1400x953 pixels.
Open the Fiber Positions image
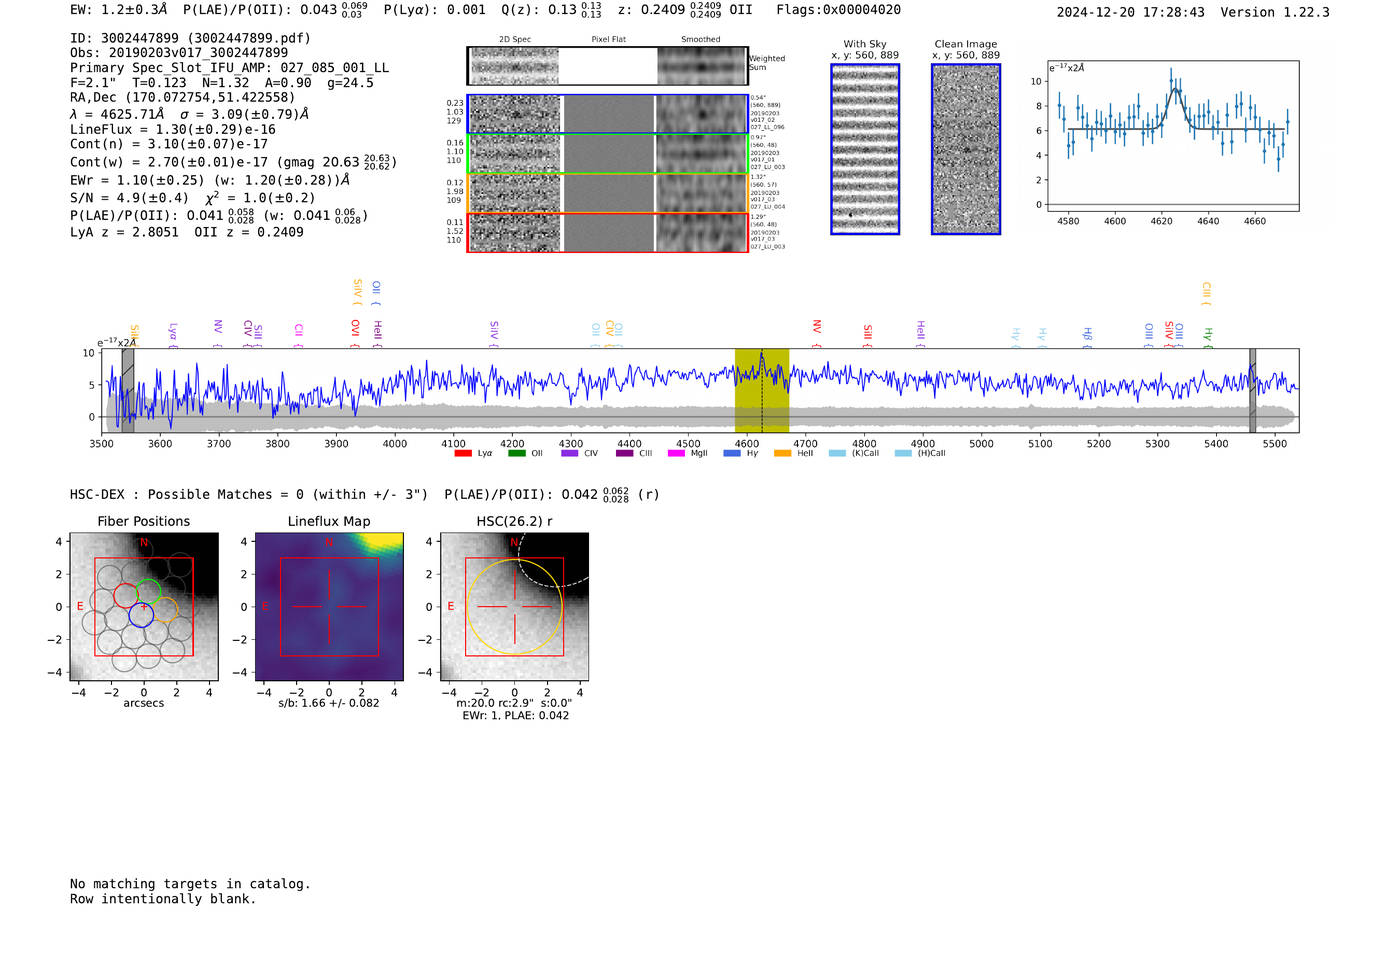pyautogui.click(x=144, y=607)
